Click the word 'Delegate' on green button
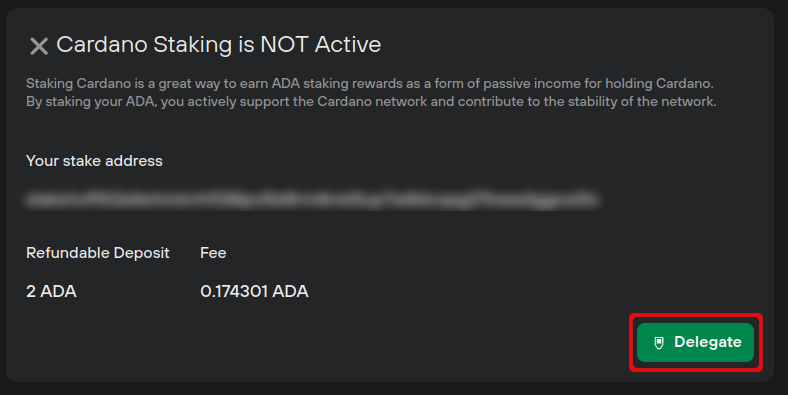Viewport: 788px width, 395px height. tap(708, 342)
